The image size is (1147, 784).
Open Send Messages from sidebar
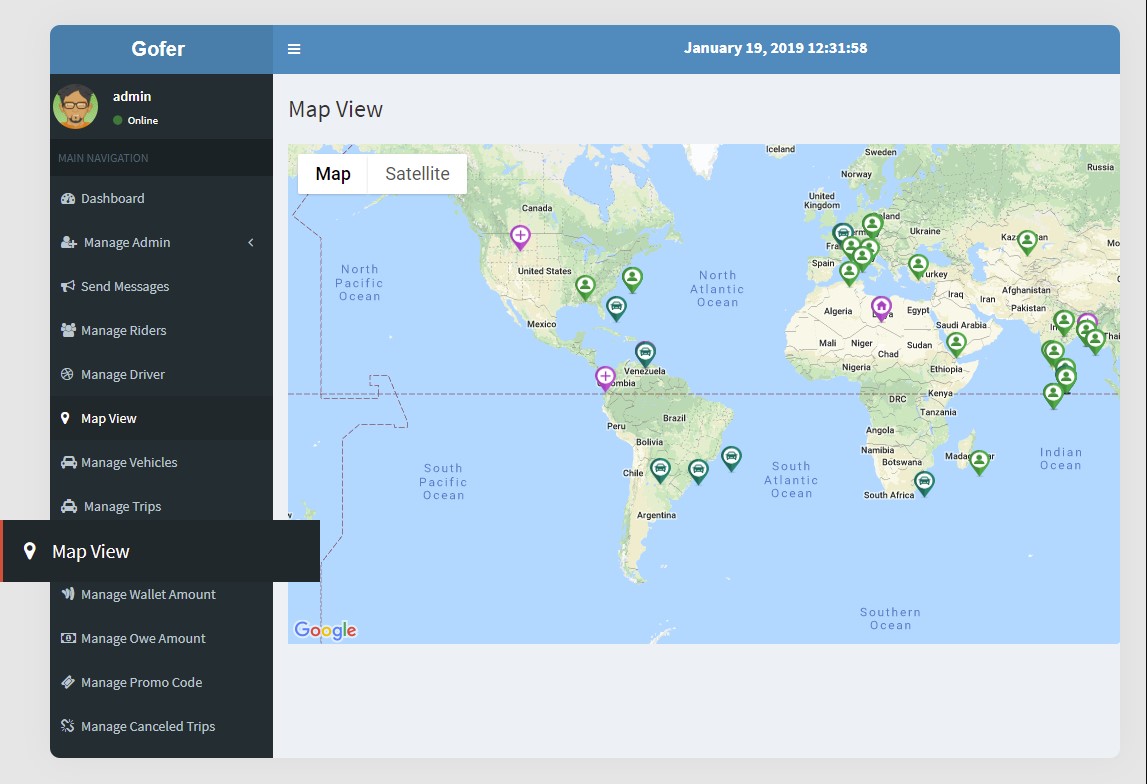(x=124, y=286)
